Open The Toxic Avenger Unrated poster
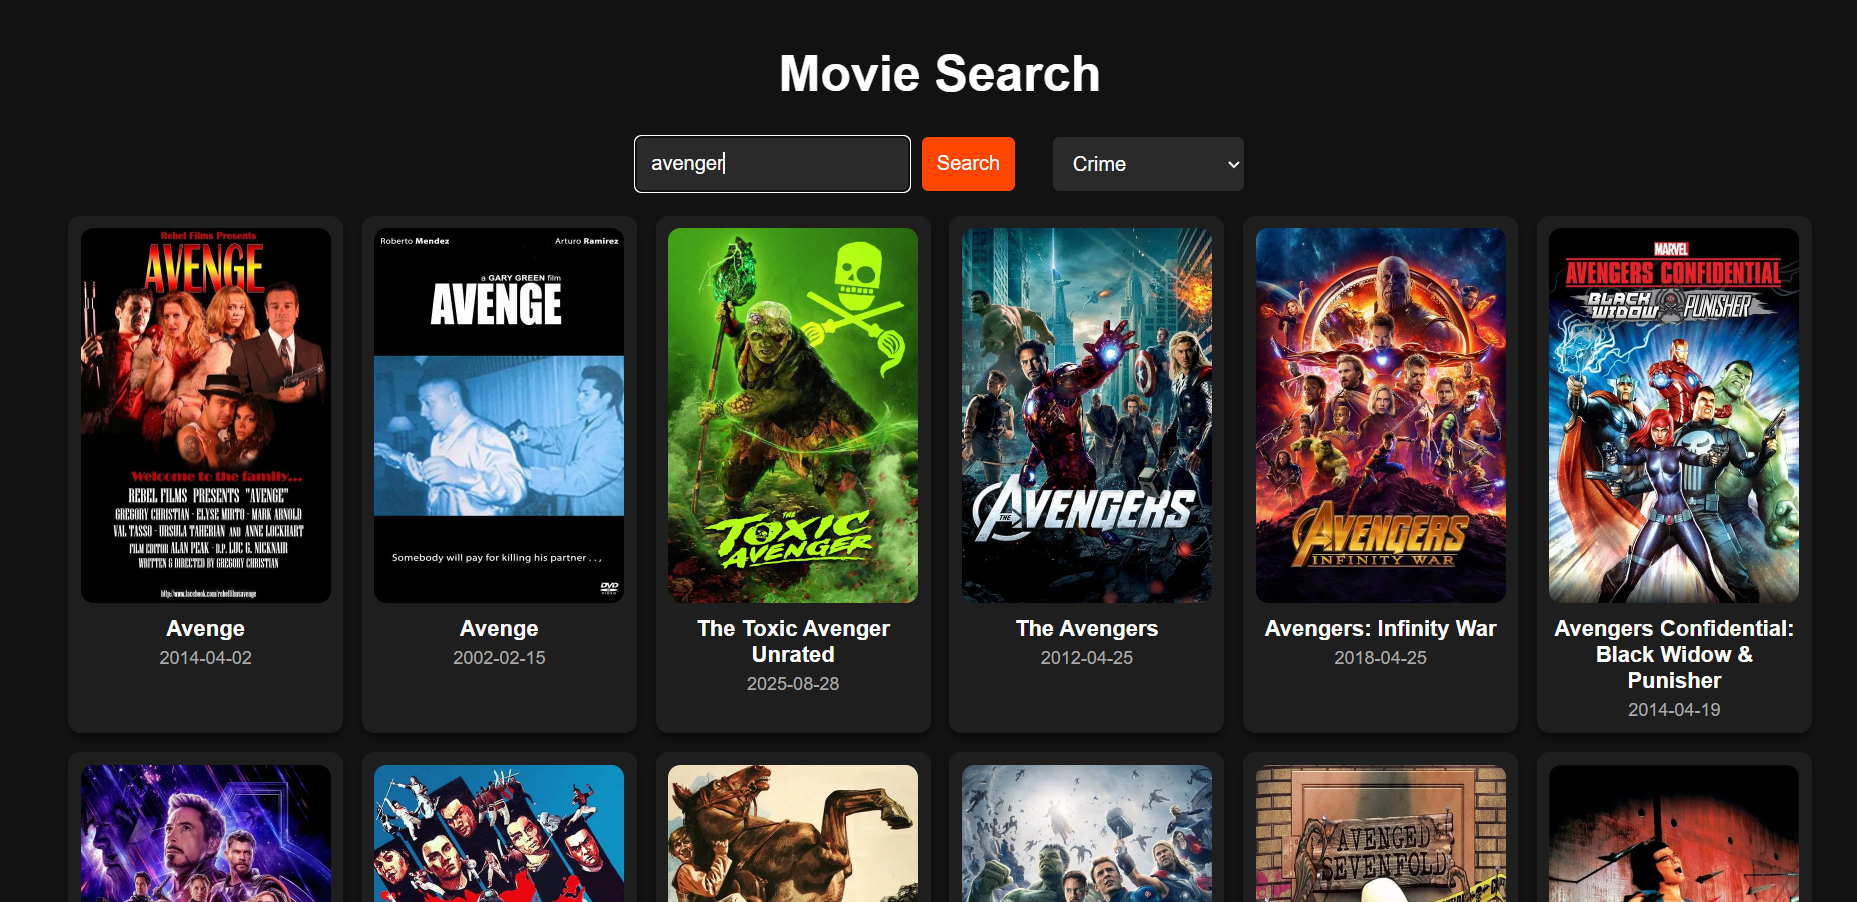Image resolution: width=1857 pixels, height=902 pixels. [793, 415]
